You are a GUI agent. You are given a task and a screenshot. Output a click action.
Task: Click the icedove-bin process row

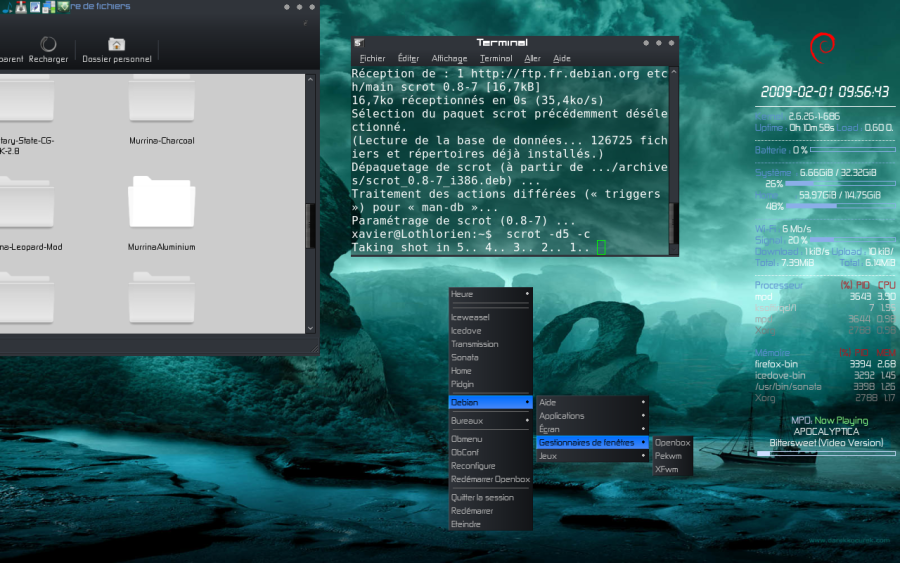tap(825, 375)
